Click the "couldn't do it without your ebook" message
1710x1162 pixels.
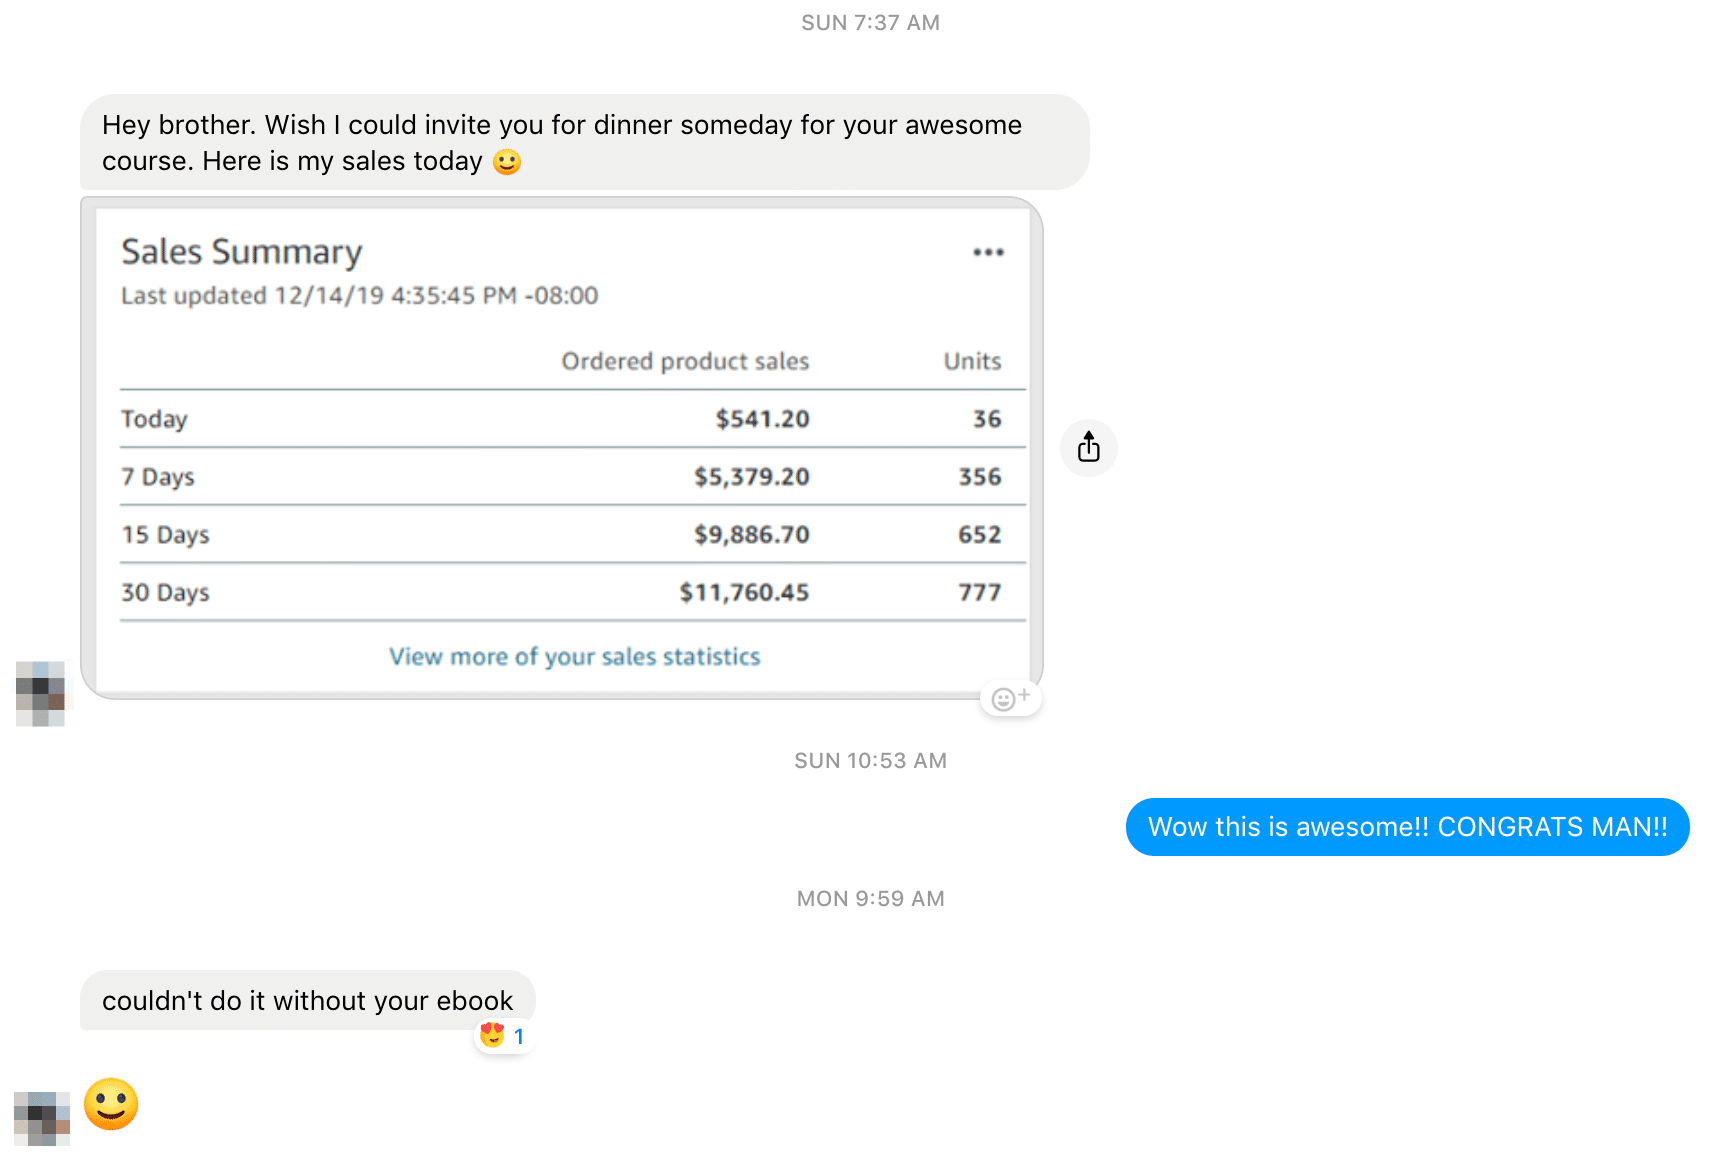click(307, 1000)
